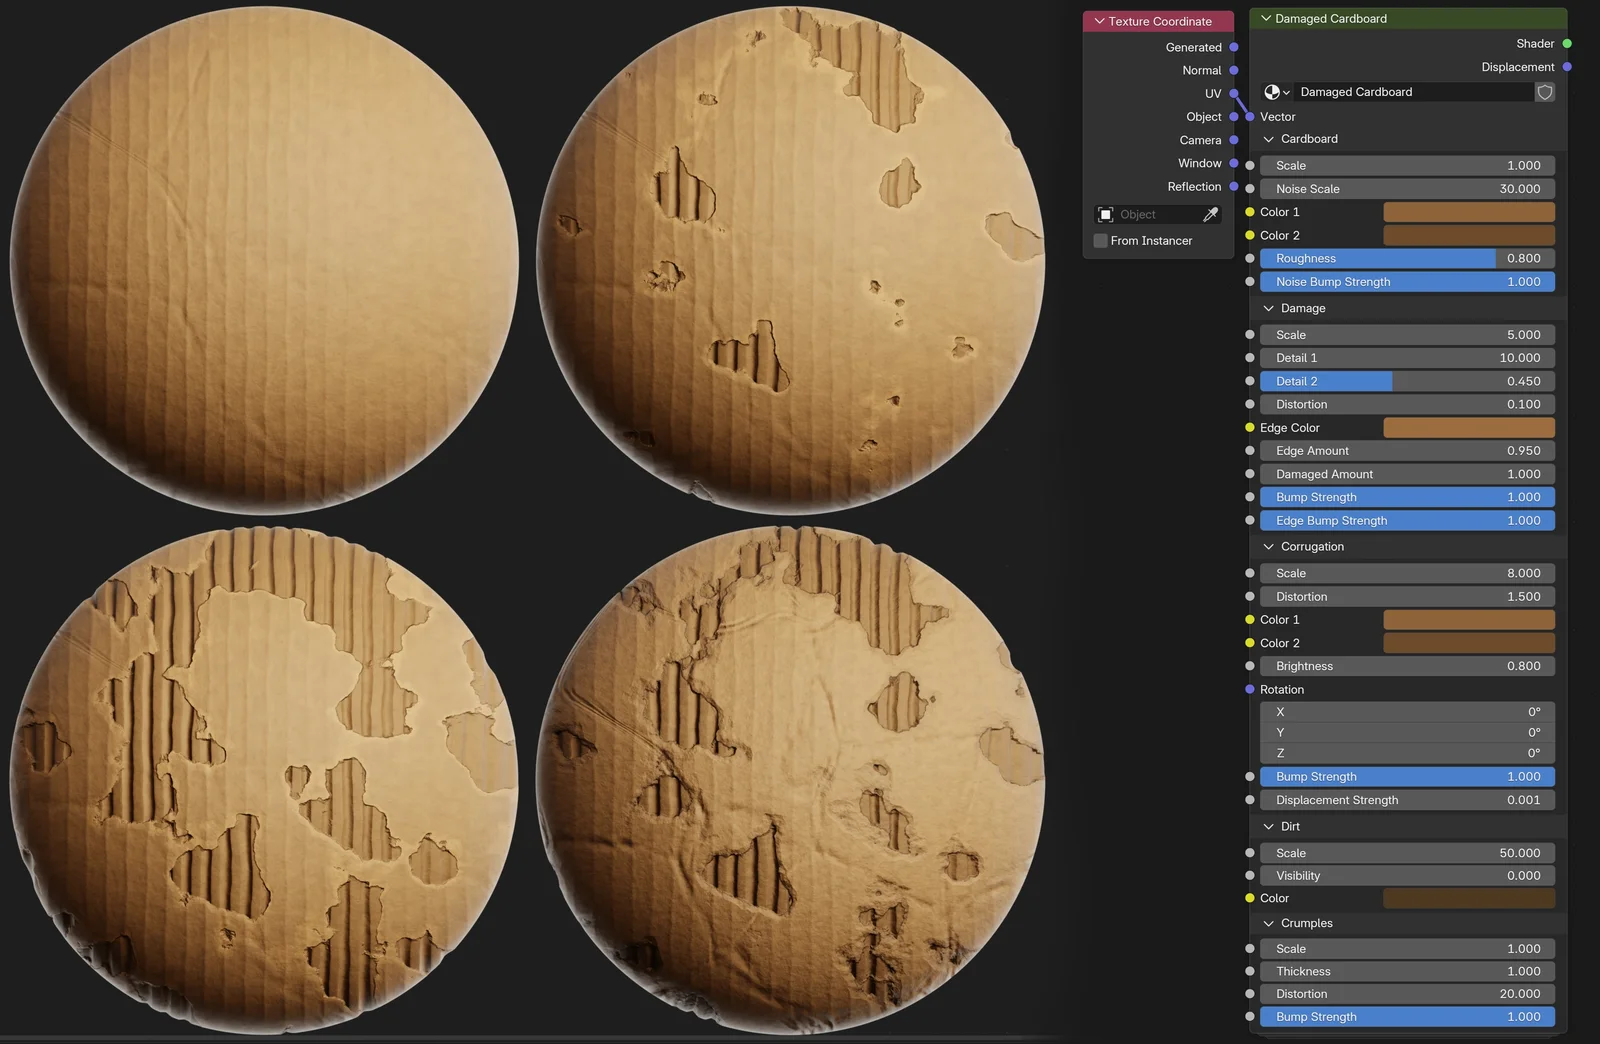
Task: Click the Vector input socket
Action: tap(1251, 117)
